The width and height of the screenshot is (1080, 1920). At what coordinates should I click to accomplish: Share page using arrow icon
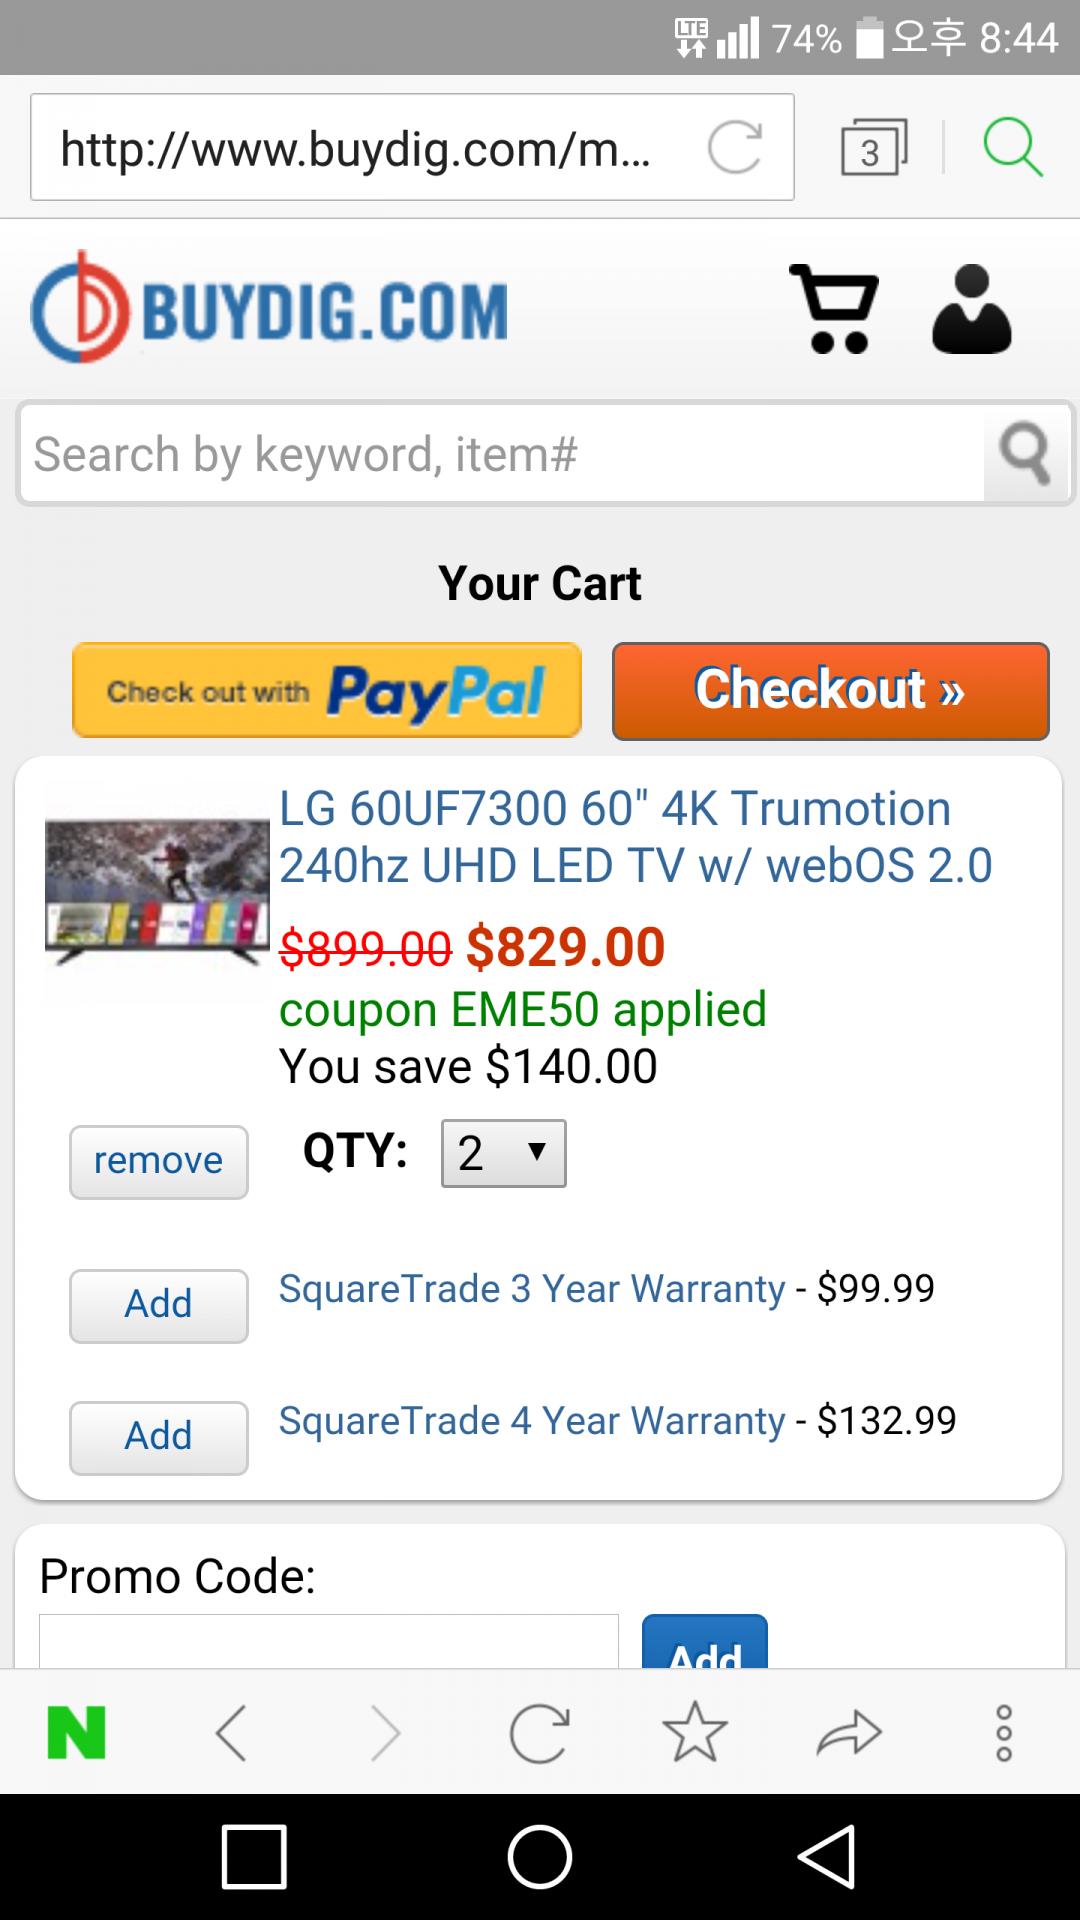849,1733
